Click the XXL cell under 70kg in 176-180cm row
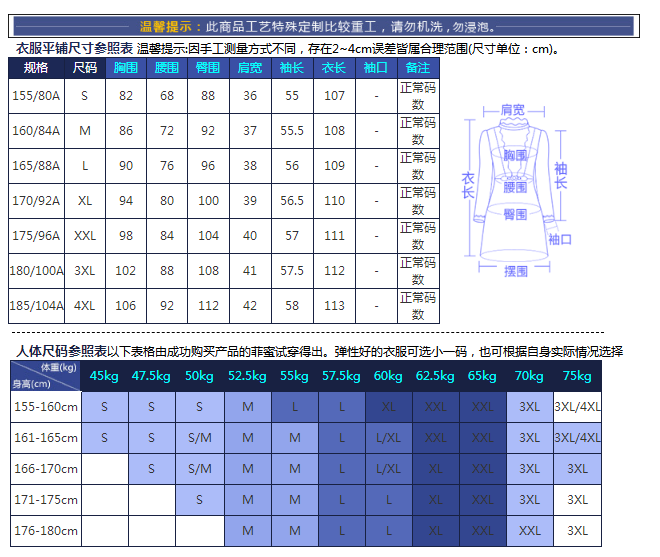 tap(530, 531)
